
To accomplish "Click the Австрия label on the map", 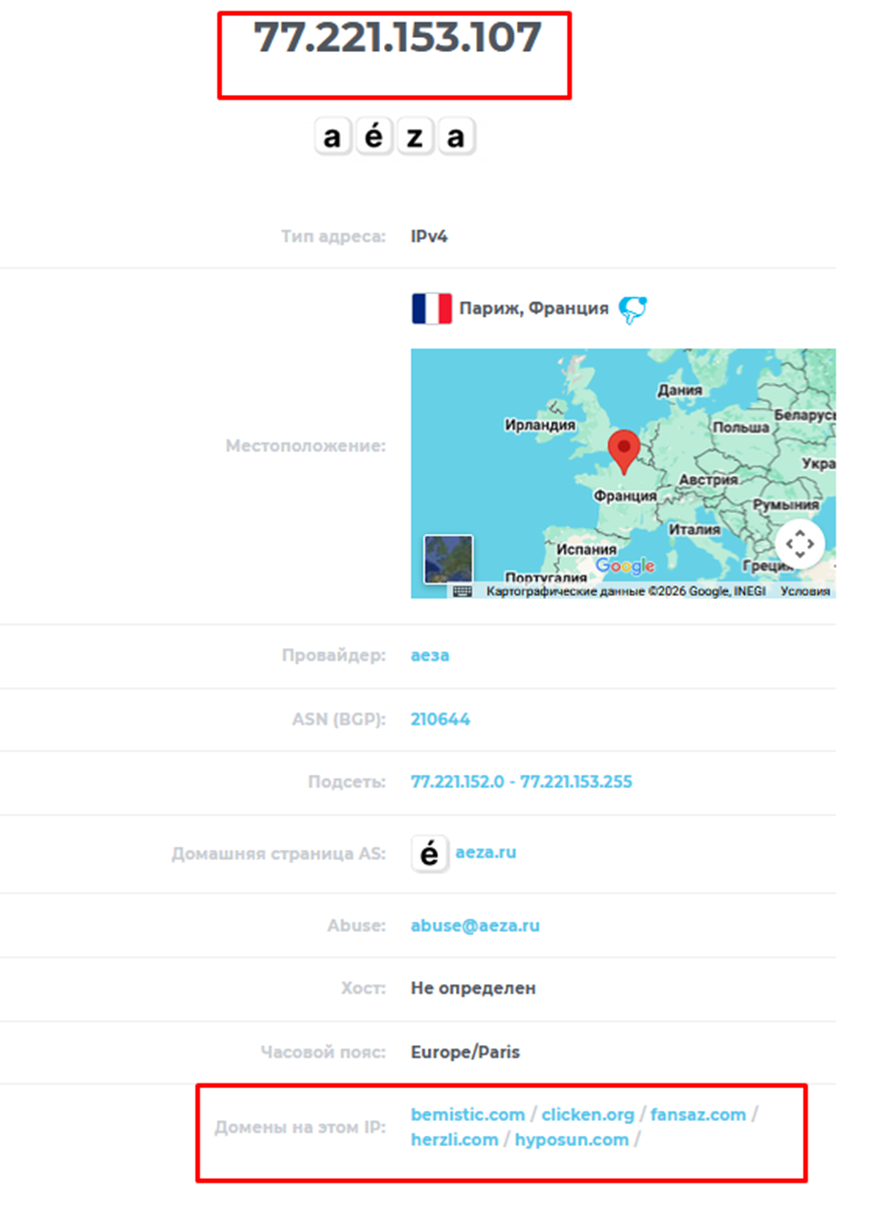I will (x=707, y=479).
